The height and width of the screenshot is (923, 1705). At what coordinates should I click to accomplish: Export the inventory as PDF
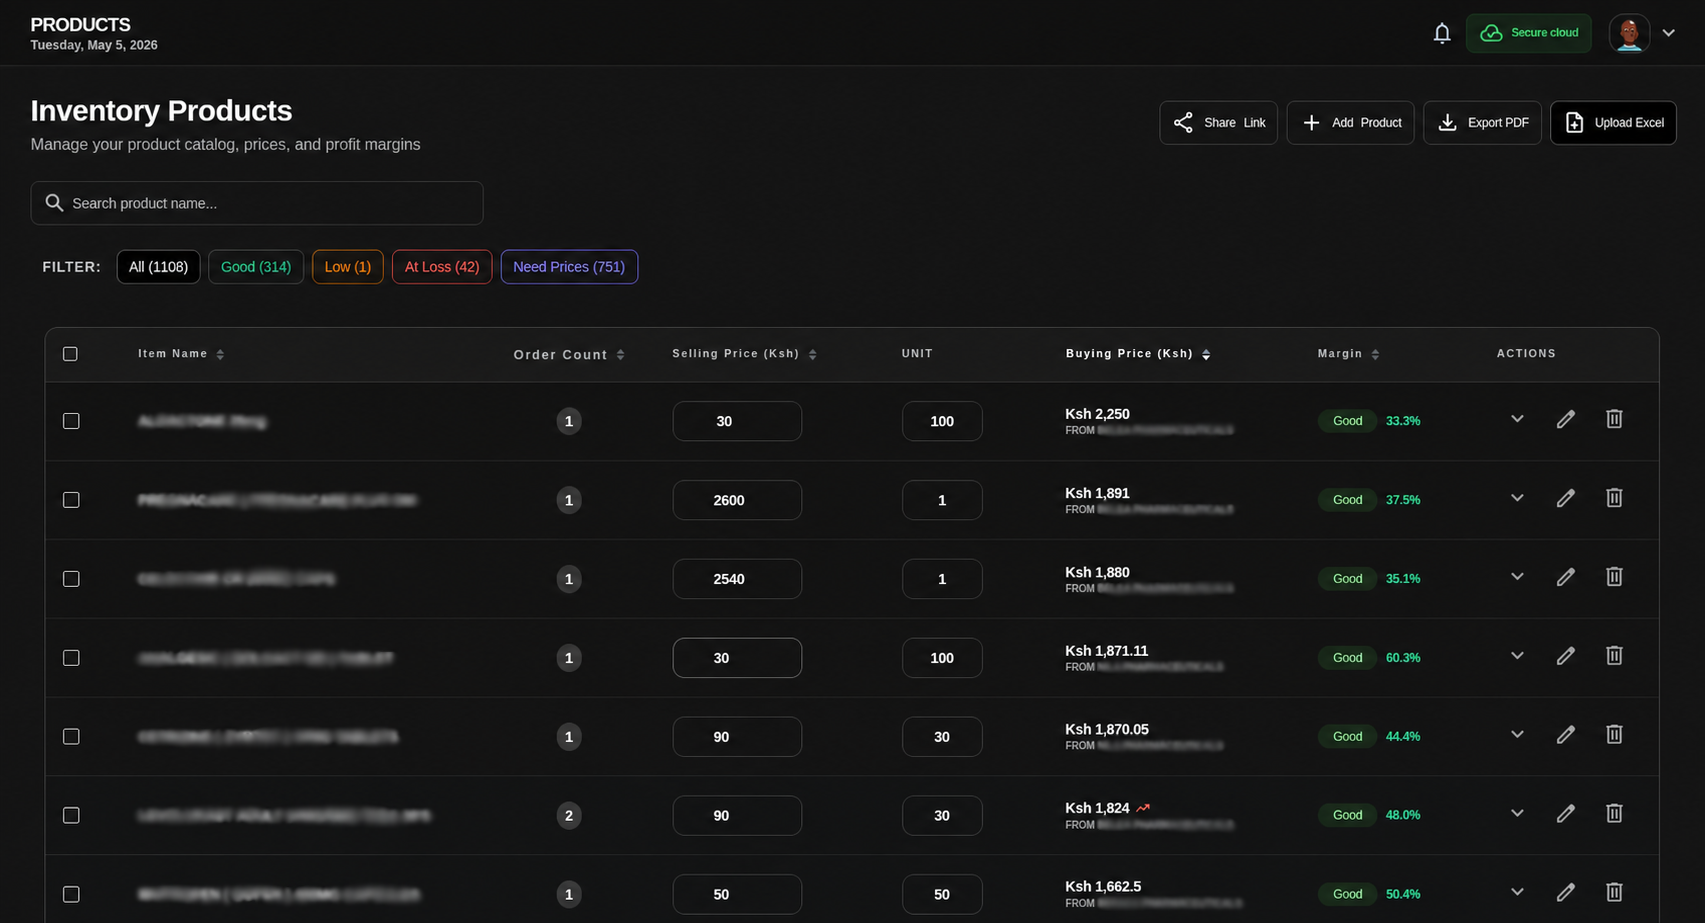pyautogui.click(x=1482, y=123)
